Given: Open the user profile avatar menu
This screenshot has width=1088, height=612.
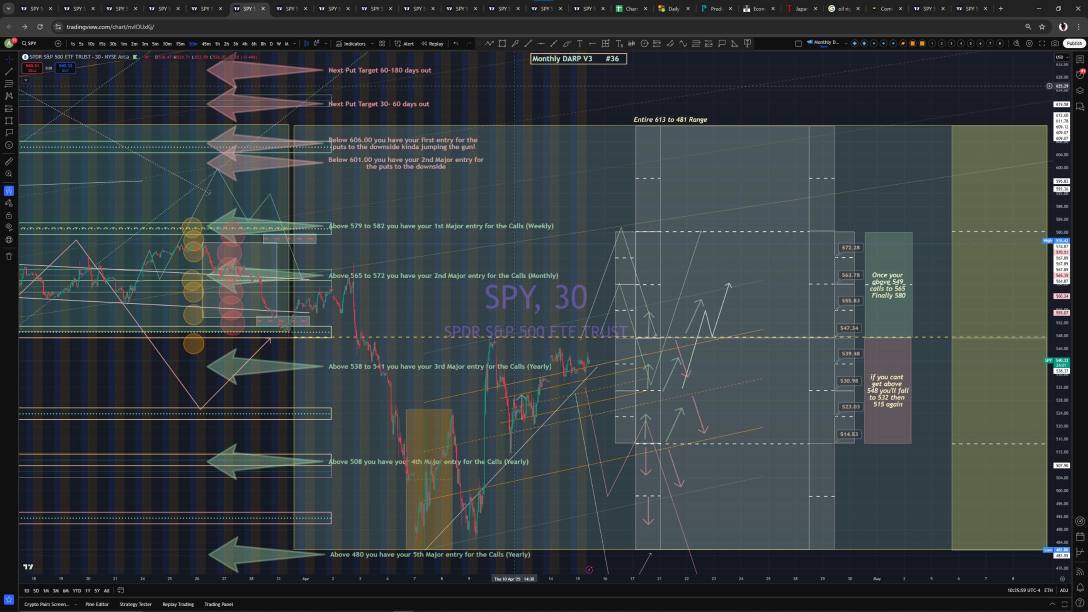Looking at the screenshot, I should (x=9, y=43).
